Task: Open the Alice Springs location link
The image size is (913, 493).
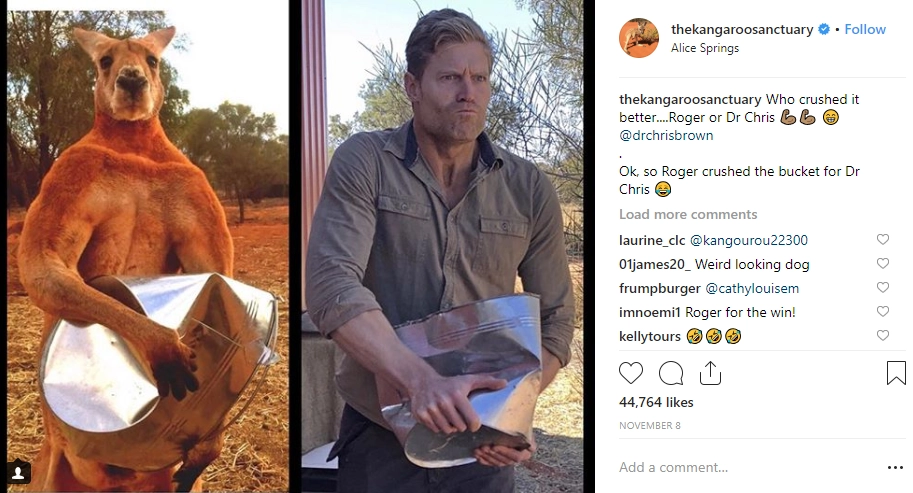Action: [x=707, y=47]
